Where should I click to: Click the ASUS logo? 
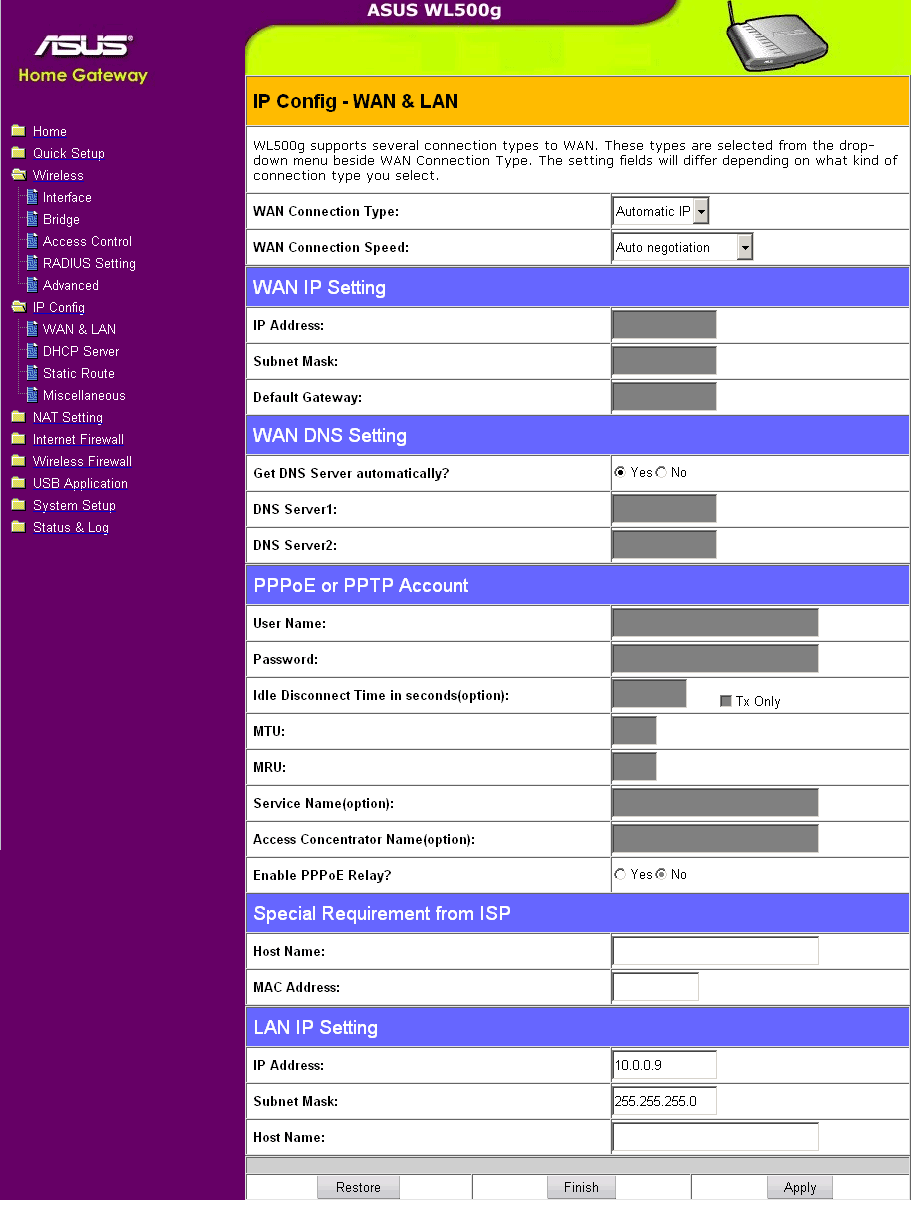coord(83,47)
